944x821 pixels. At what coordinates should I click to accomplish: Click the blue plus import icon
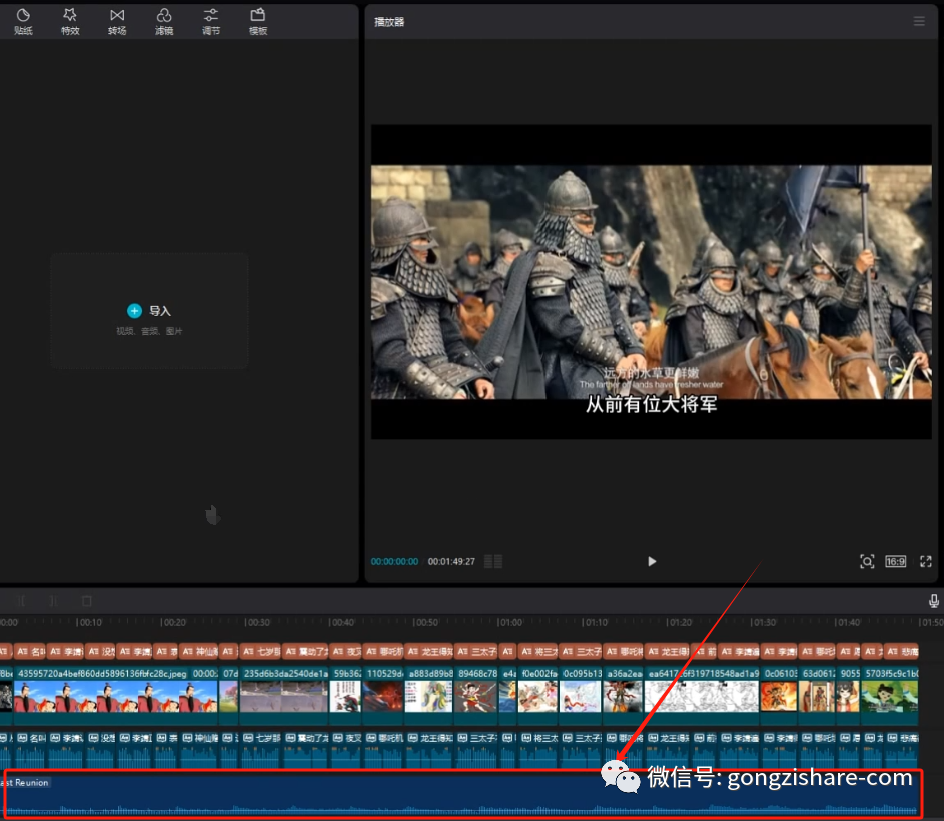pos(134,311)
